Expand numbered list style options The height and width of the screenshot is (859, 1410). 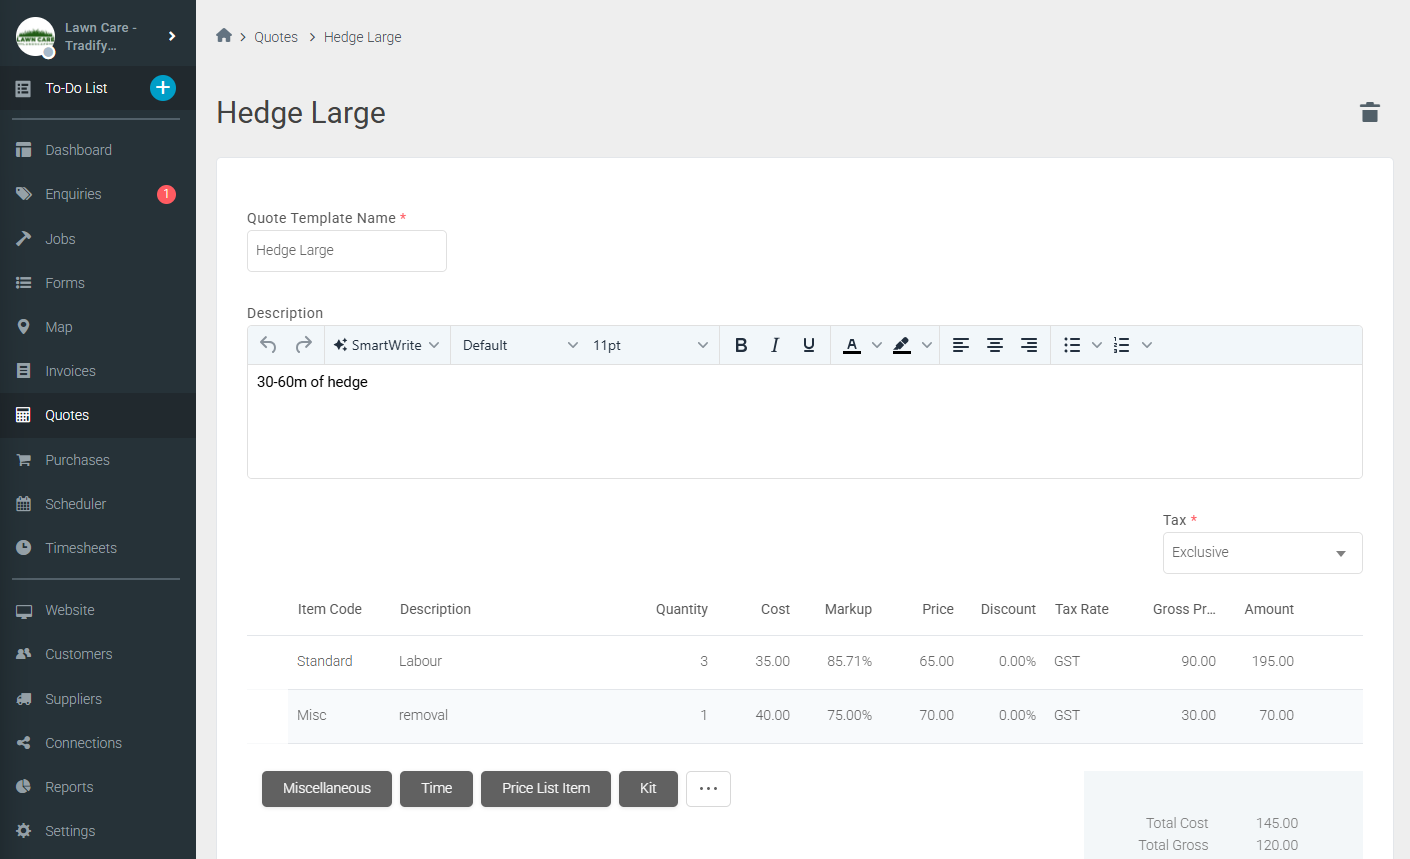tap(1147, 345)
